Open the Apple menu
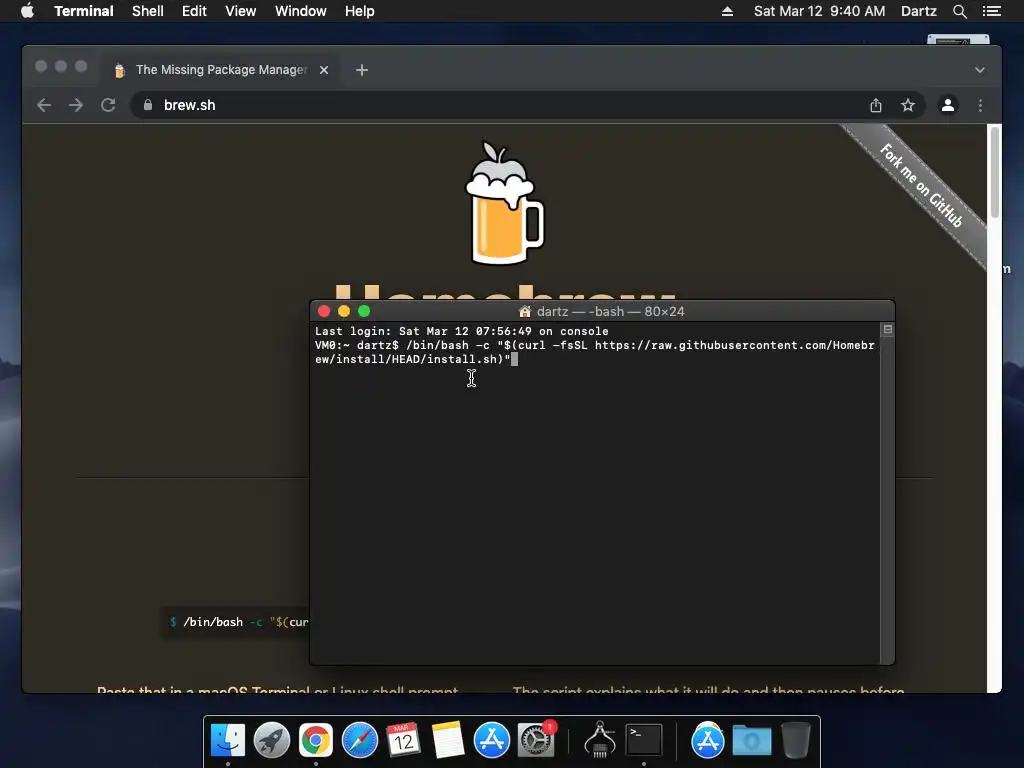 (27, 11)
